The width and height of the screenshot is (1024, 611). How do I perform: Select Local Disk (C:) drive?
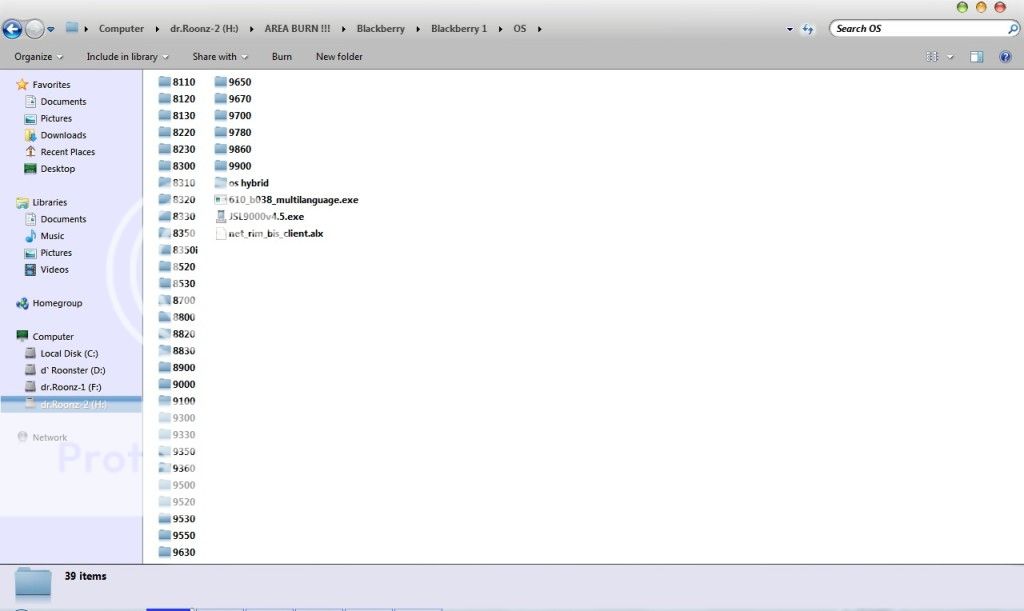coord(69,354)
